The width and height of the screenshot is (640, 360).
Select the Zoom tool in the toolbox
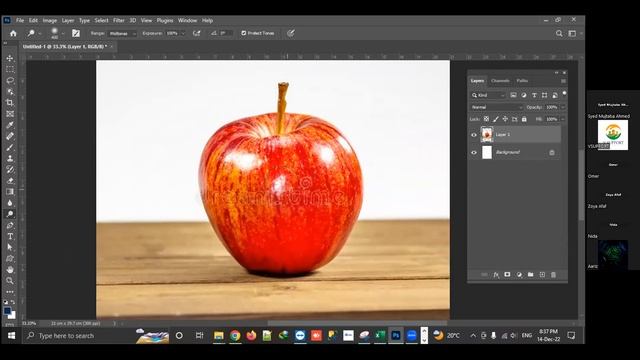point(10,280)
